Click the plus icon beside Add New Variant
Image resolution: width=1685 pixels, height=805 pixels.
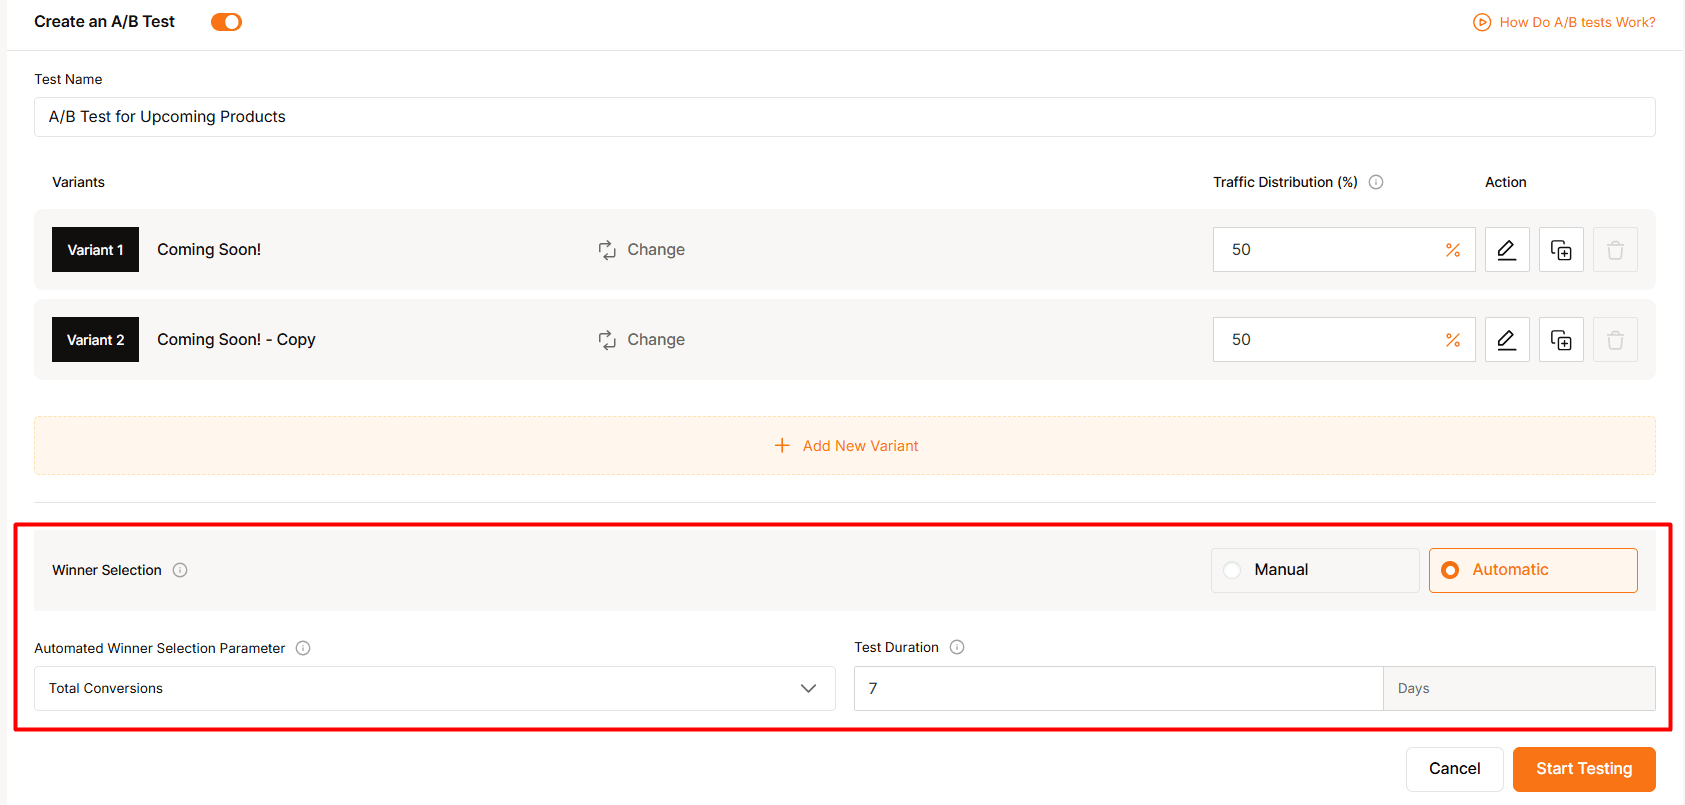(x=782, y=445)
